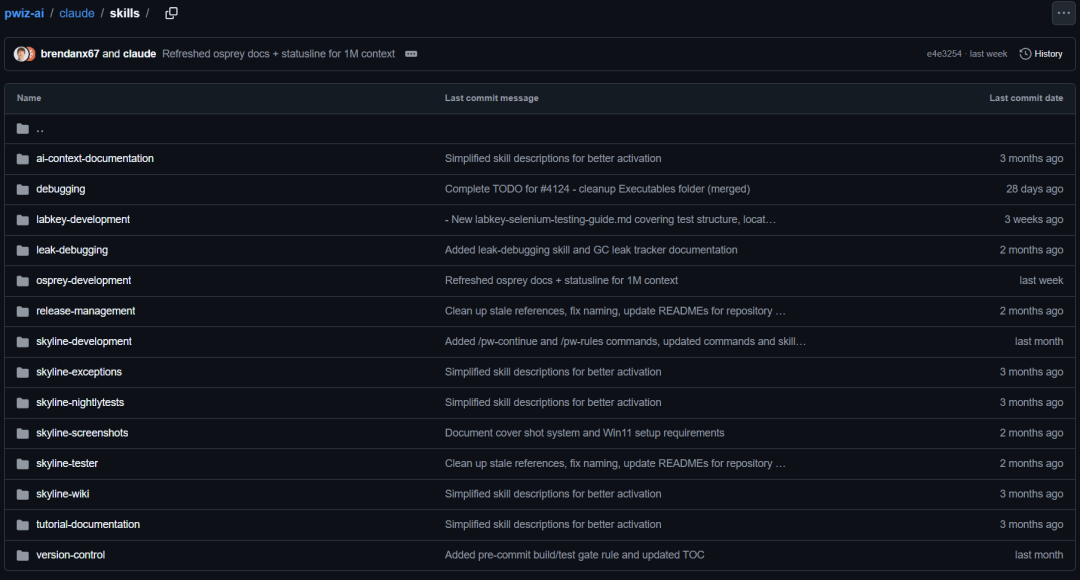Screen dimensions: 1080x580
Task: Open skyline-wiki row's commit message
Action: [553, 494]
